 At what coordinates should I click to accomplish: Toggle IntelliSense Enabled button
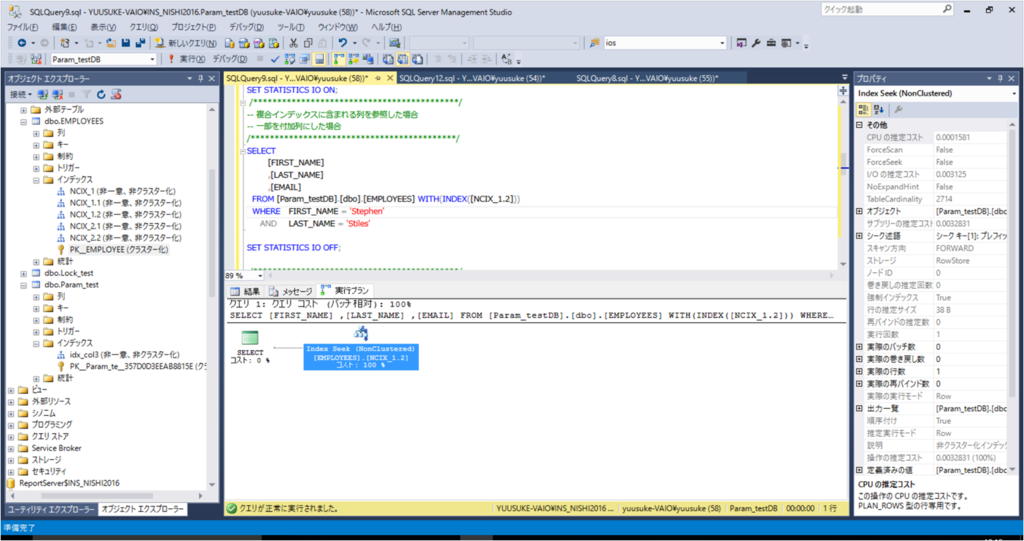[319, 59]
